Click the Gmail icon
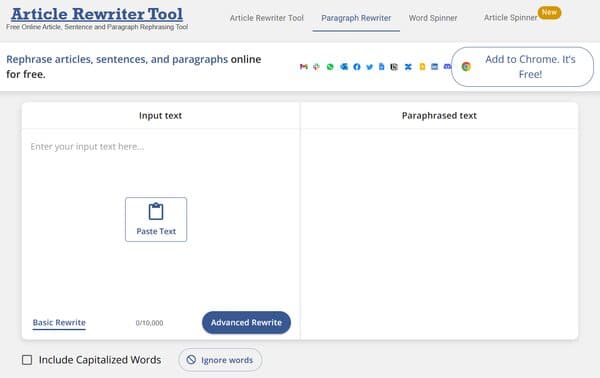This screenshot has width=600, height=378. [303, 67]
